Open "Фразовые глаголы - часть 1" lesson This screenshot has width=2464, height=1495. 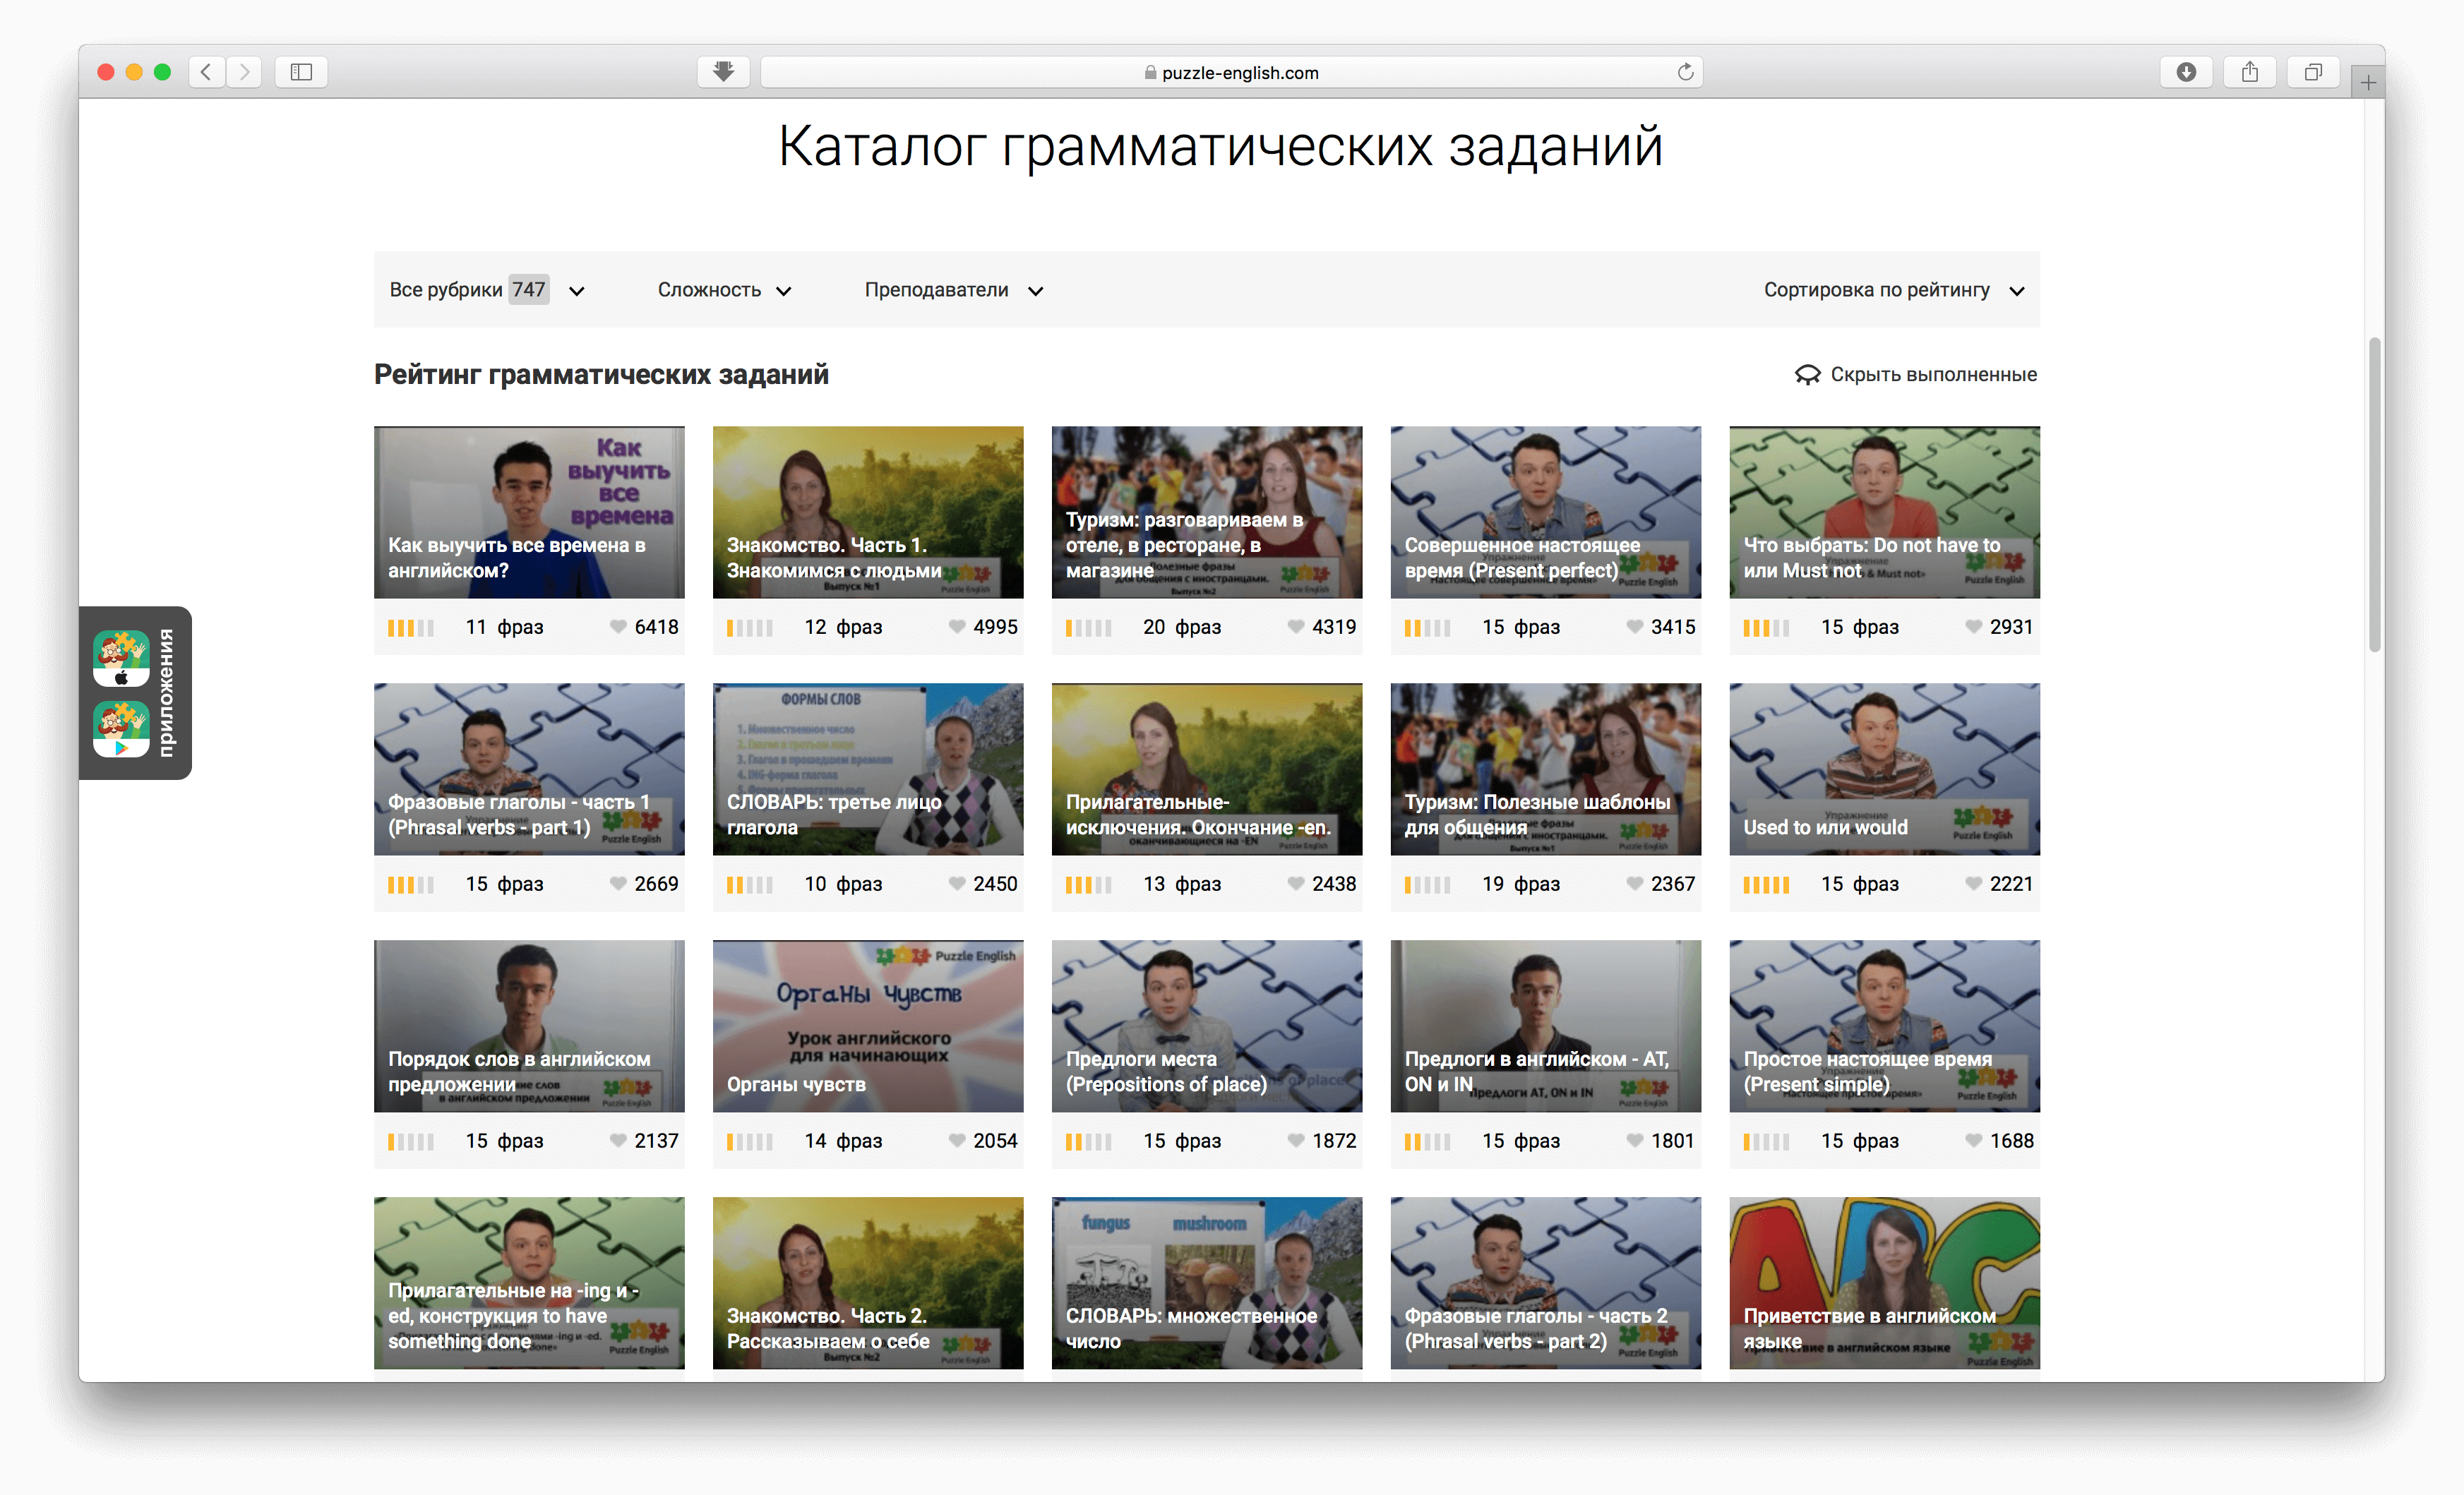[529, 768]
